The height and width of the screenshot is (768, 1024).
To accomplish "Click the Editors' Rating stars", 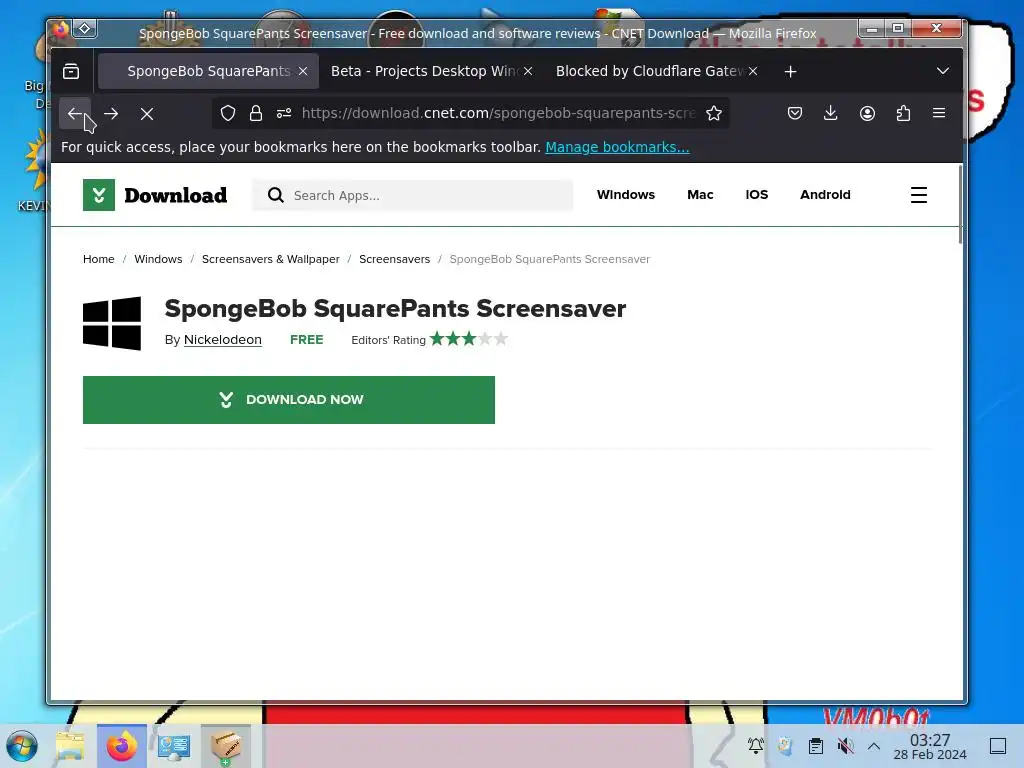I will (468, 339).
